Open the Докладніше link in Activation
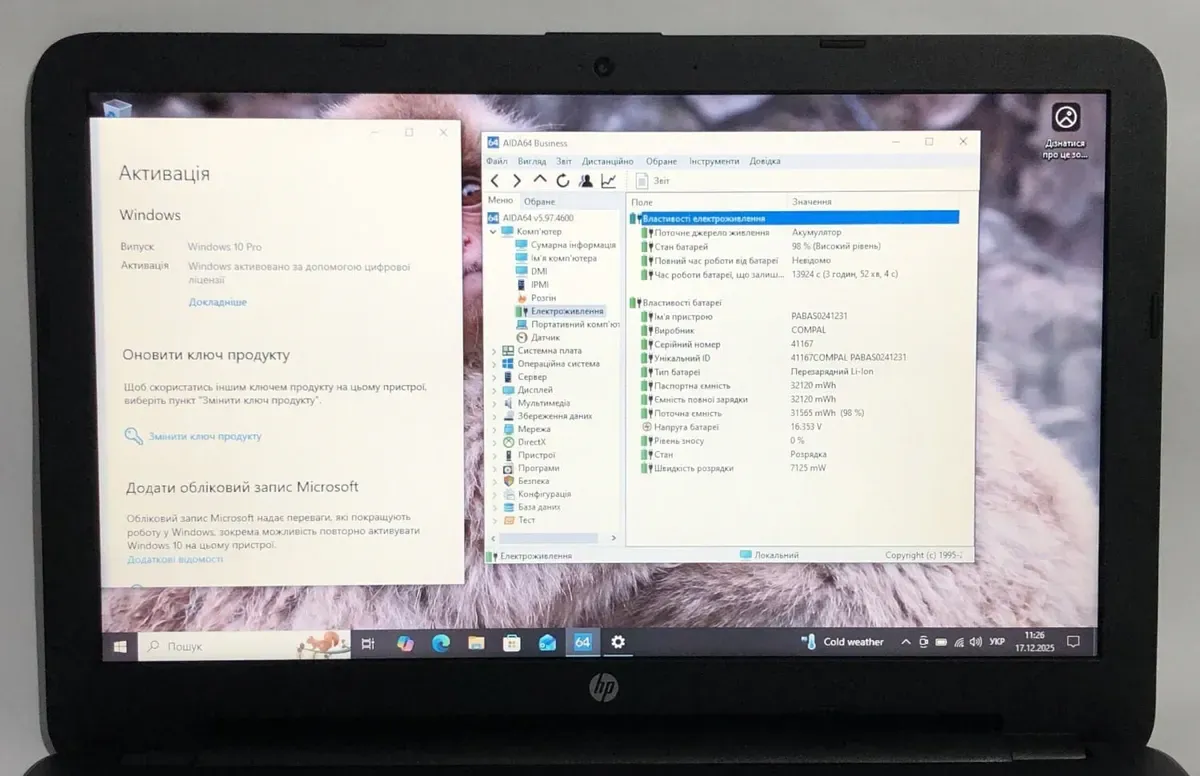 217,302
